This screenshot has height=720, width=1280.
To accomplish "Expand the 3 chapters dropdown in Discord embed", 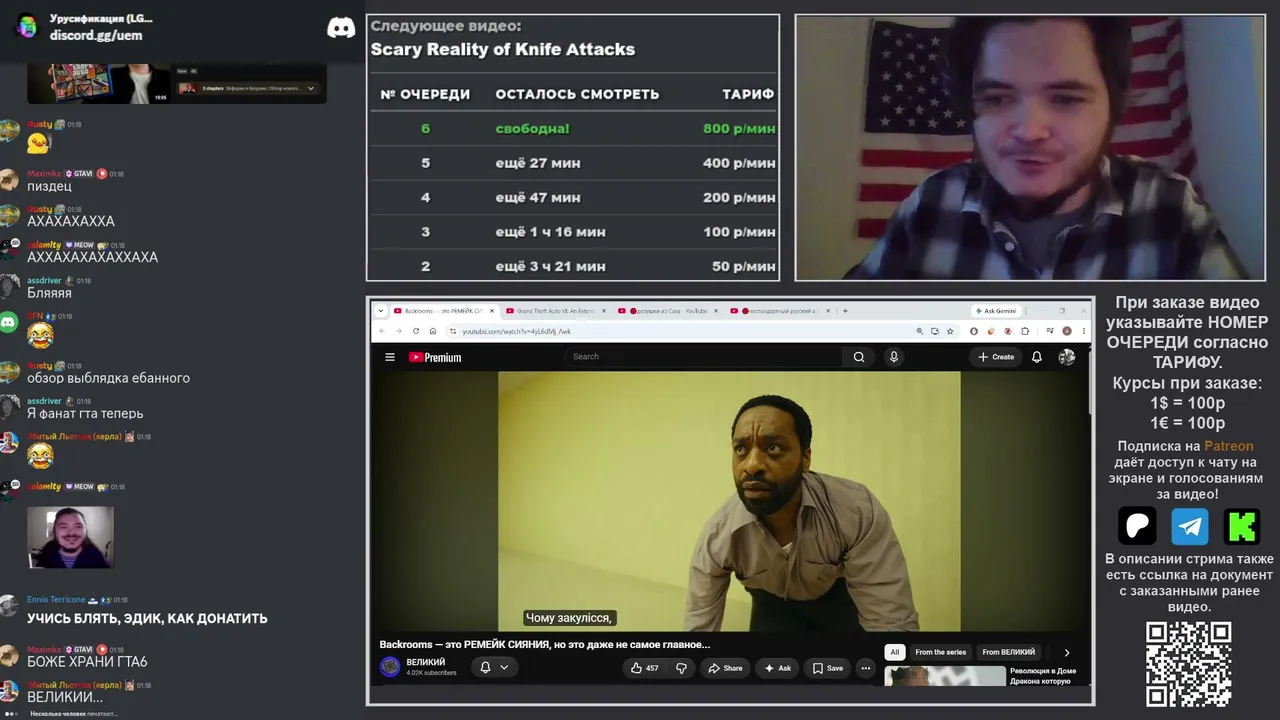I will 311,88.
